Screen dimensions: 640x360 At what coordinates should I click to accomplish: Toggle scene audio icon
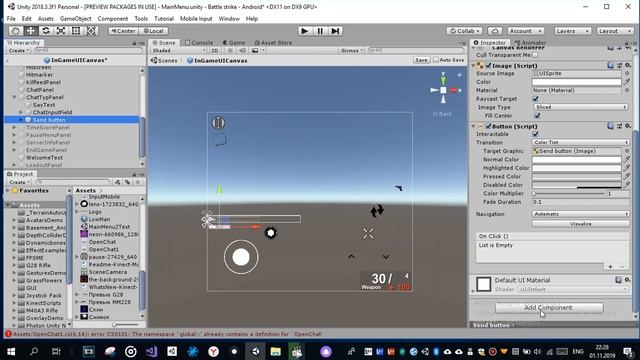[242, 51]
